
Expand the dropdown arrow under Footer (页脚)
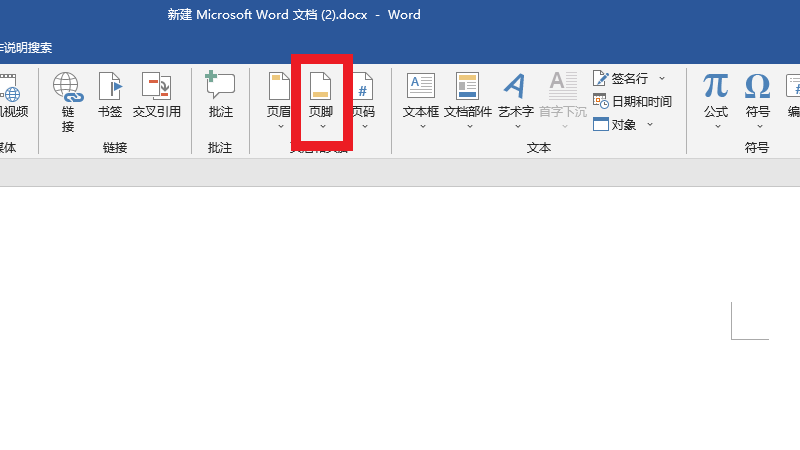(322, 127)
